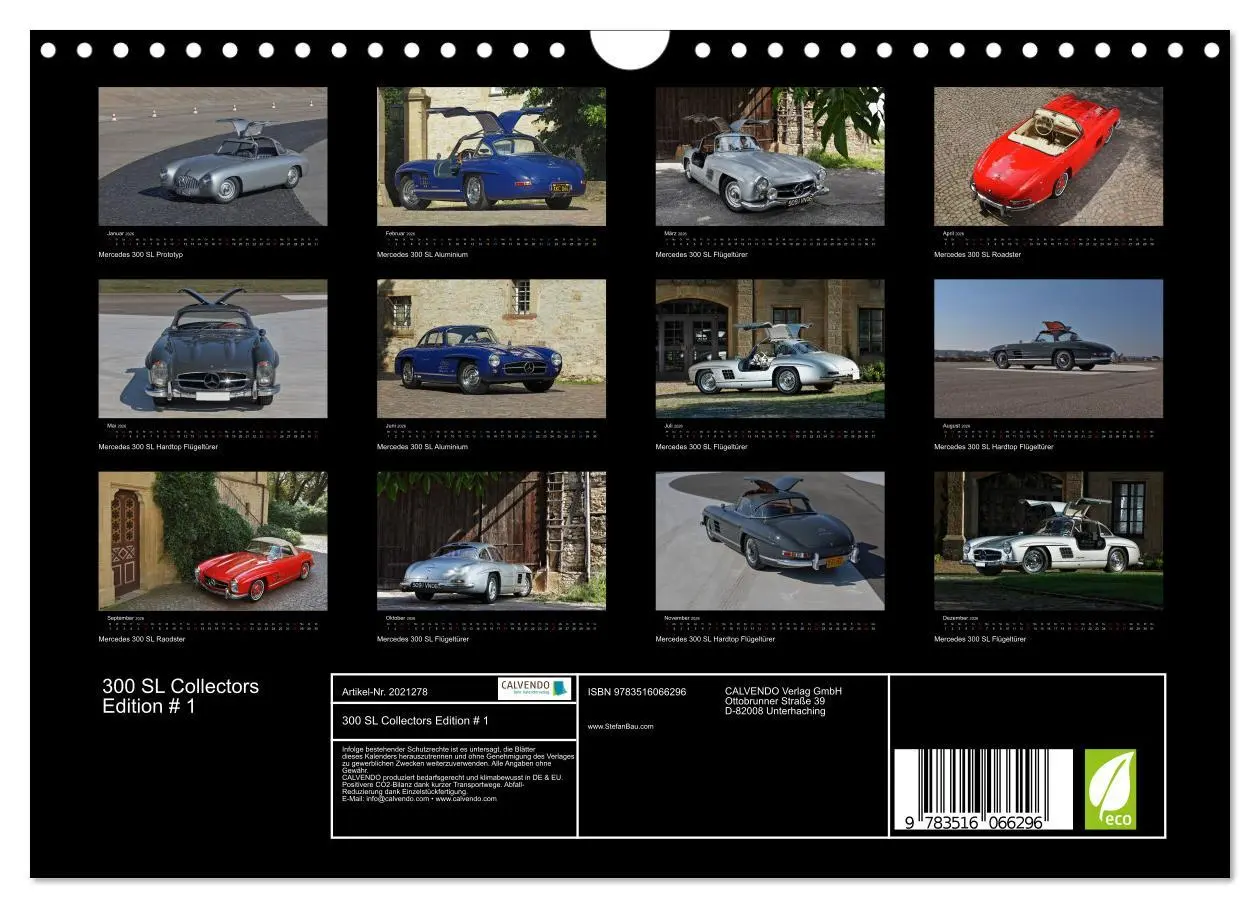Viewport: 1260px width, 908px height.
Task: Open the blue Aluminium June photo
Action: pos(491,348)
